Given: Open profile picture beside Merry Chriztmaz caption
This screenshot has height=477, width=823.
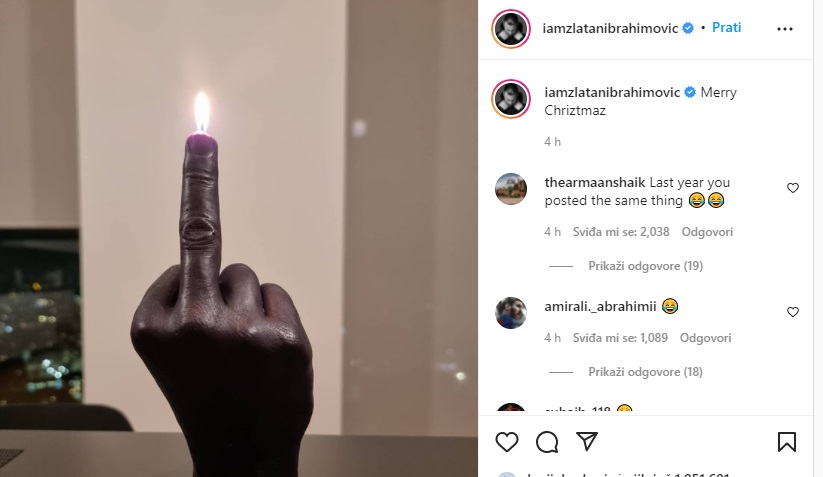Looking at the screenshot, I should pos(511,99).
